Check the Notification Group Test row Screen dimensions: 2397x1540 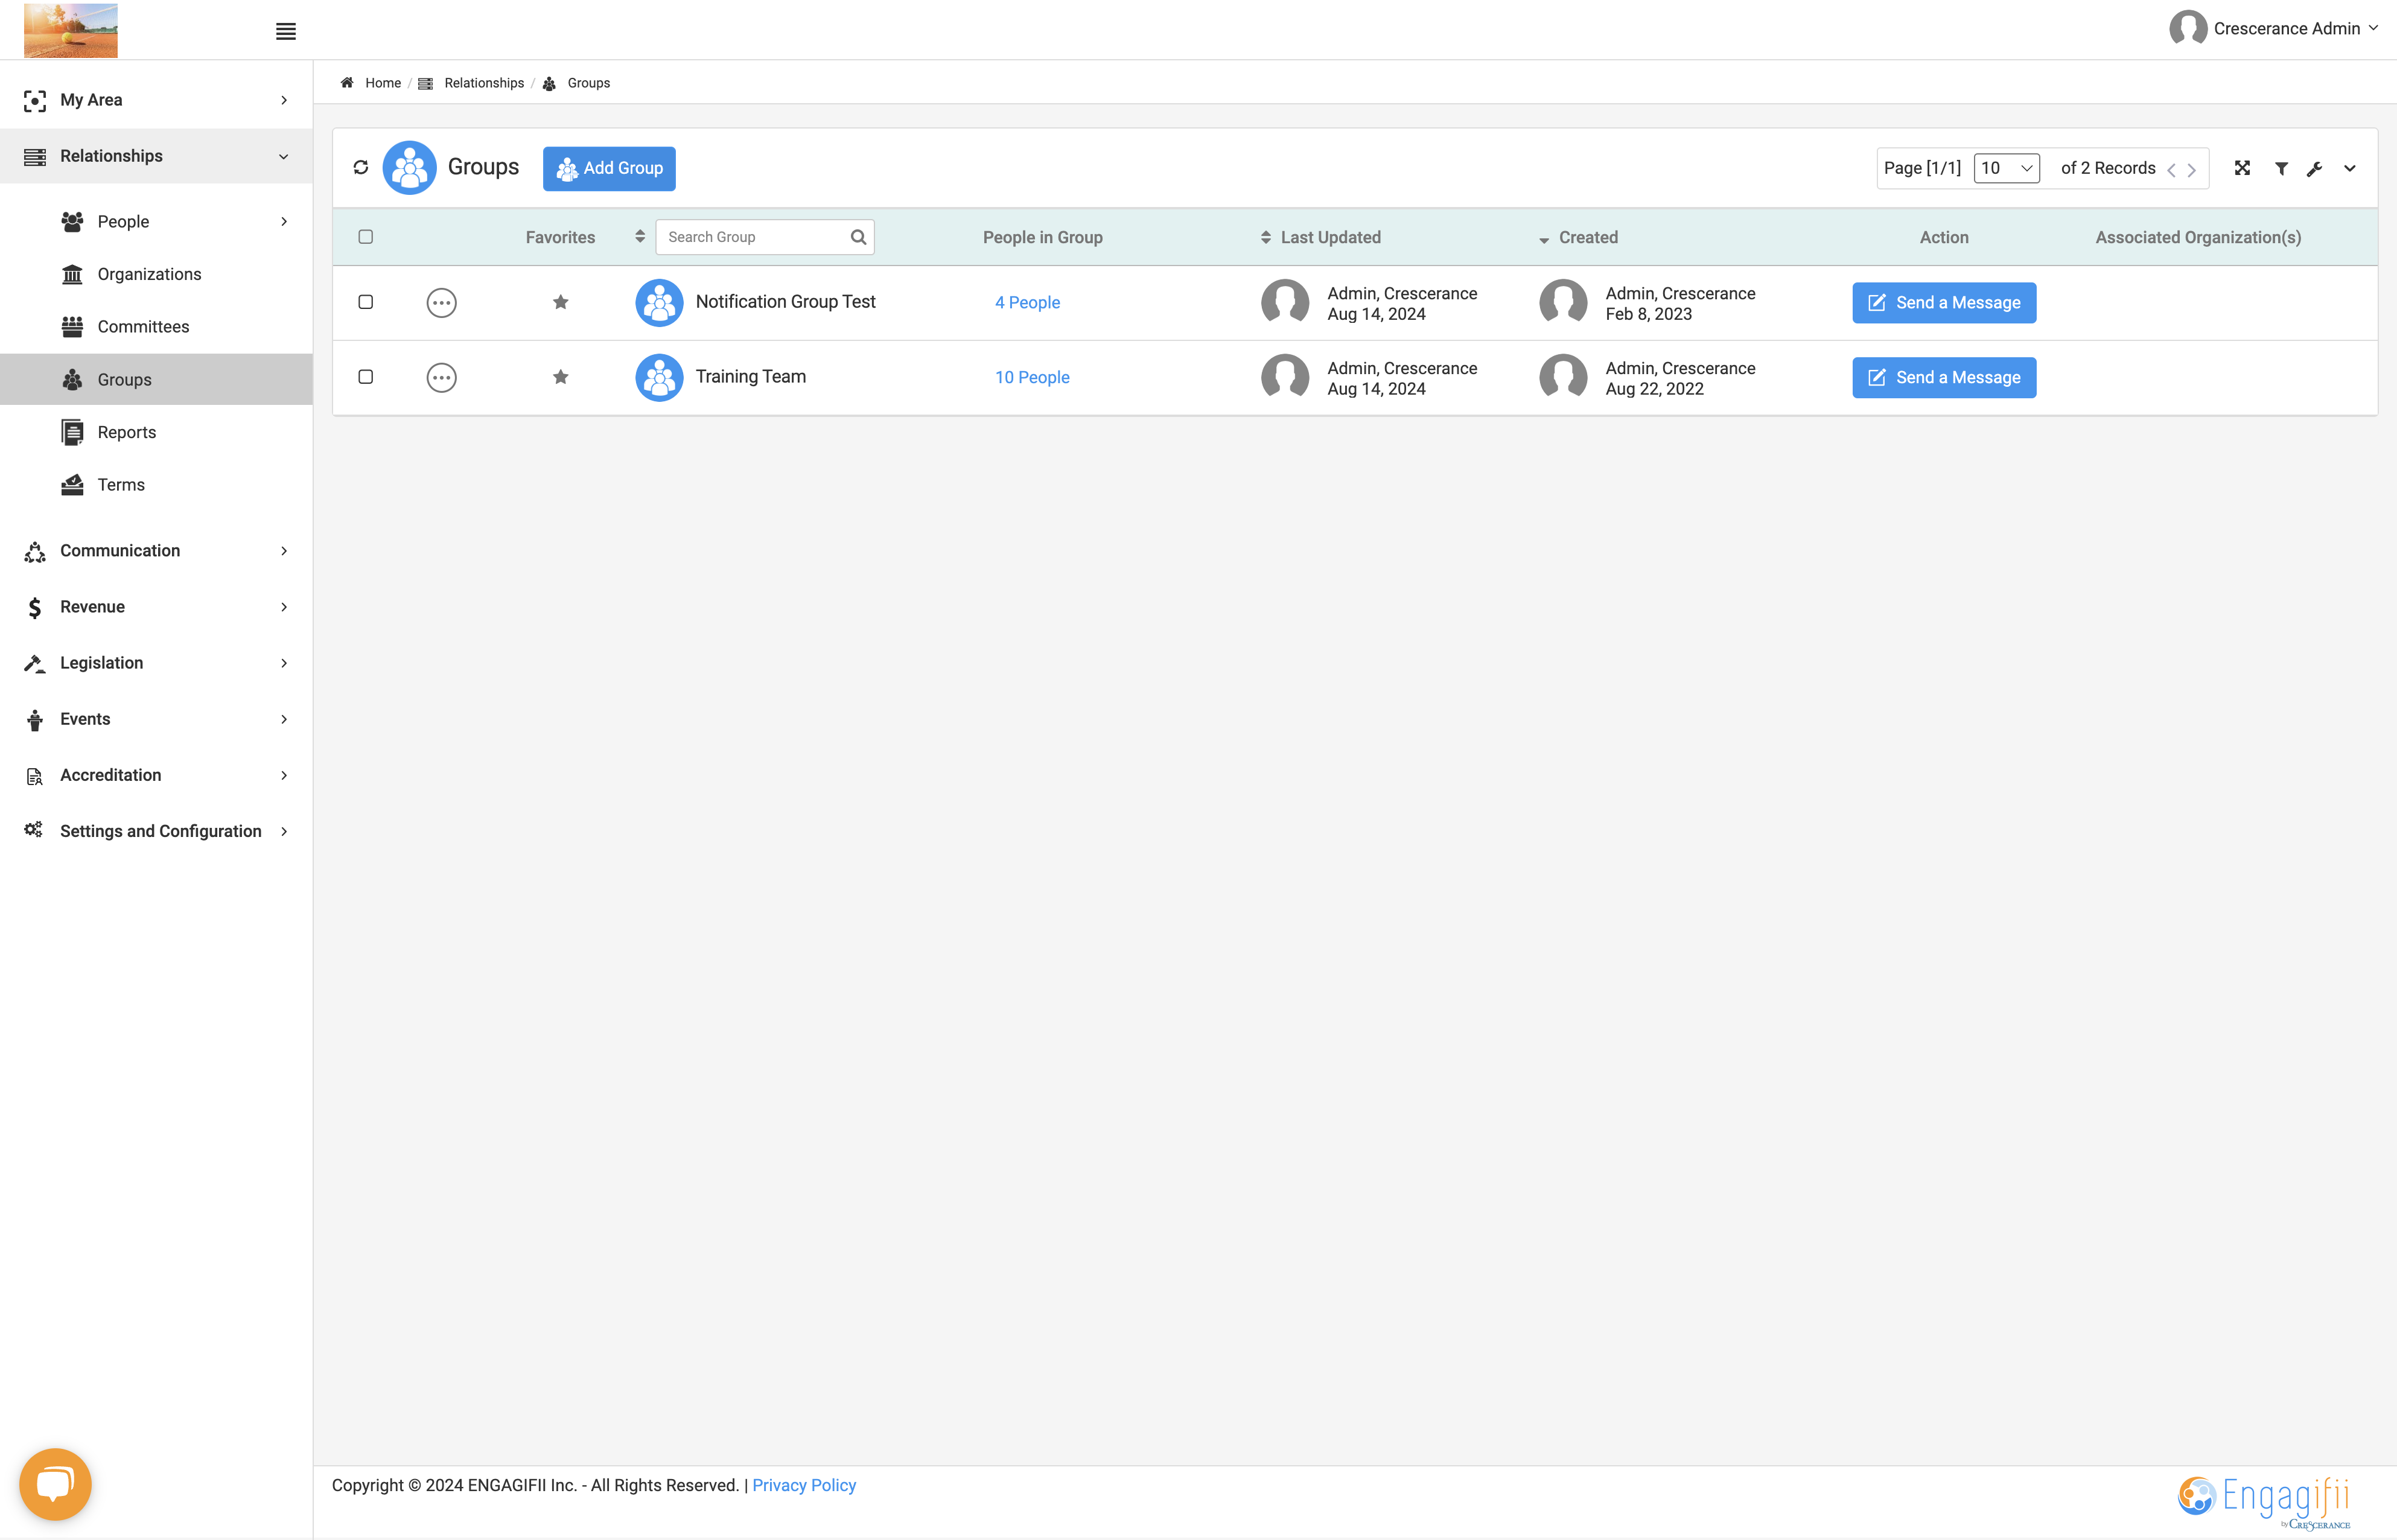(x=366, y=302)
